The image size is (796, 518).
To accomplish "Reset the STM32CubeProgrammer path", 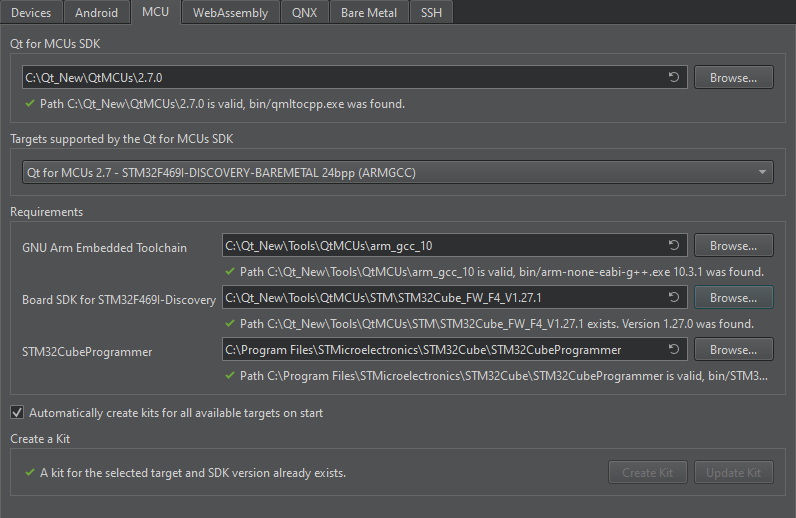I will [x=674, y=350].
